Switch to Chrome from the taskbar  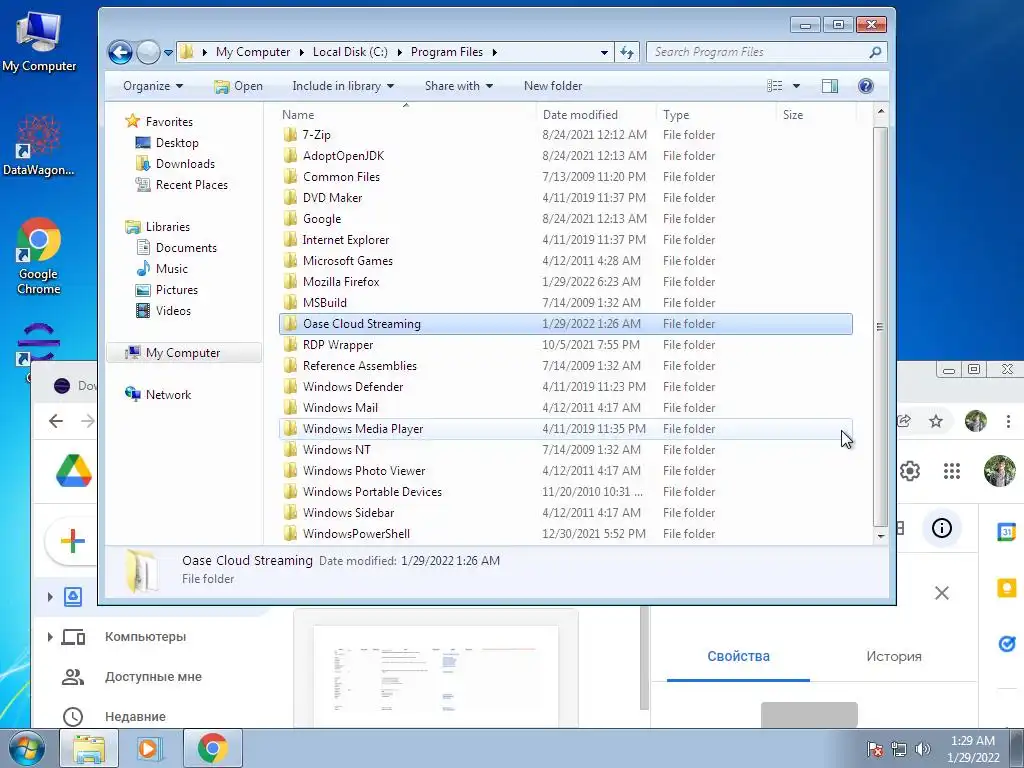click(x=212, y=748)
